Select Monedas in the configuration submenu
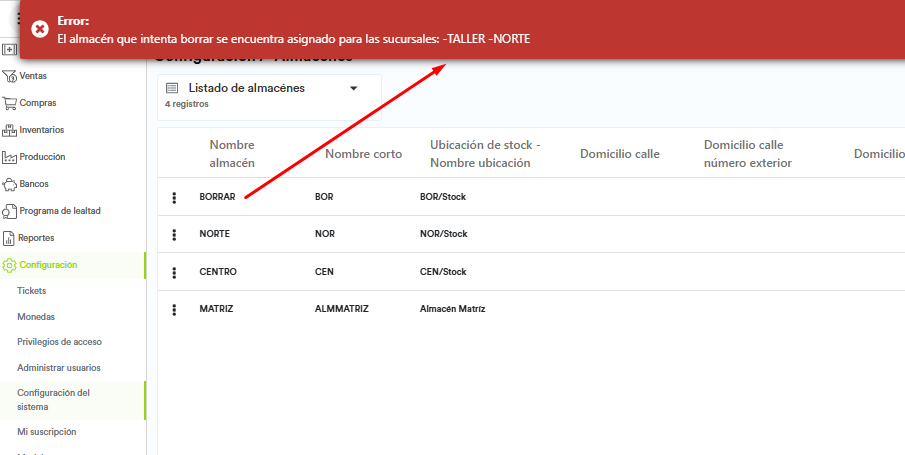Image resolution: width=905 pixels, height=455 pixels. coord(35,316)
